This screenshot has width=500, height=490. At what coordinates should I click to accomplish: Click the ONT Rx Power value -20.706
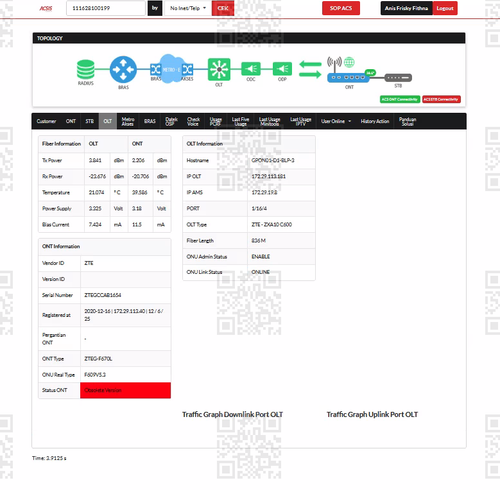pyautogui.click(x=141, y=176)
